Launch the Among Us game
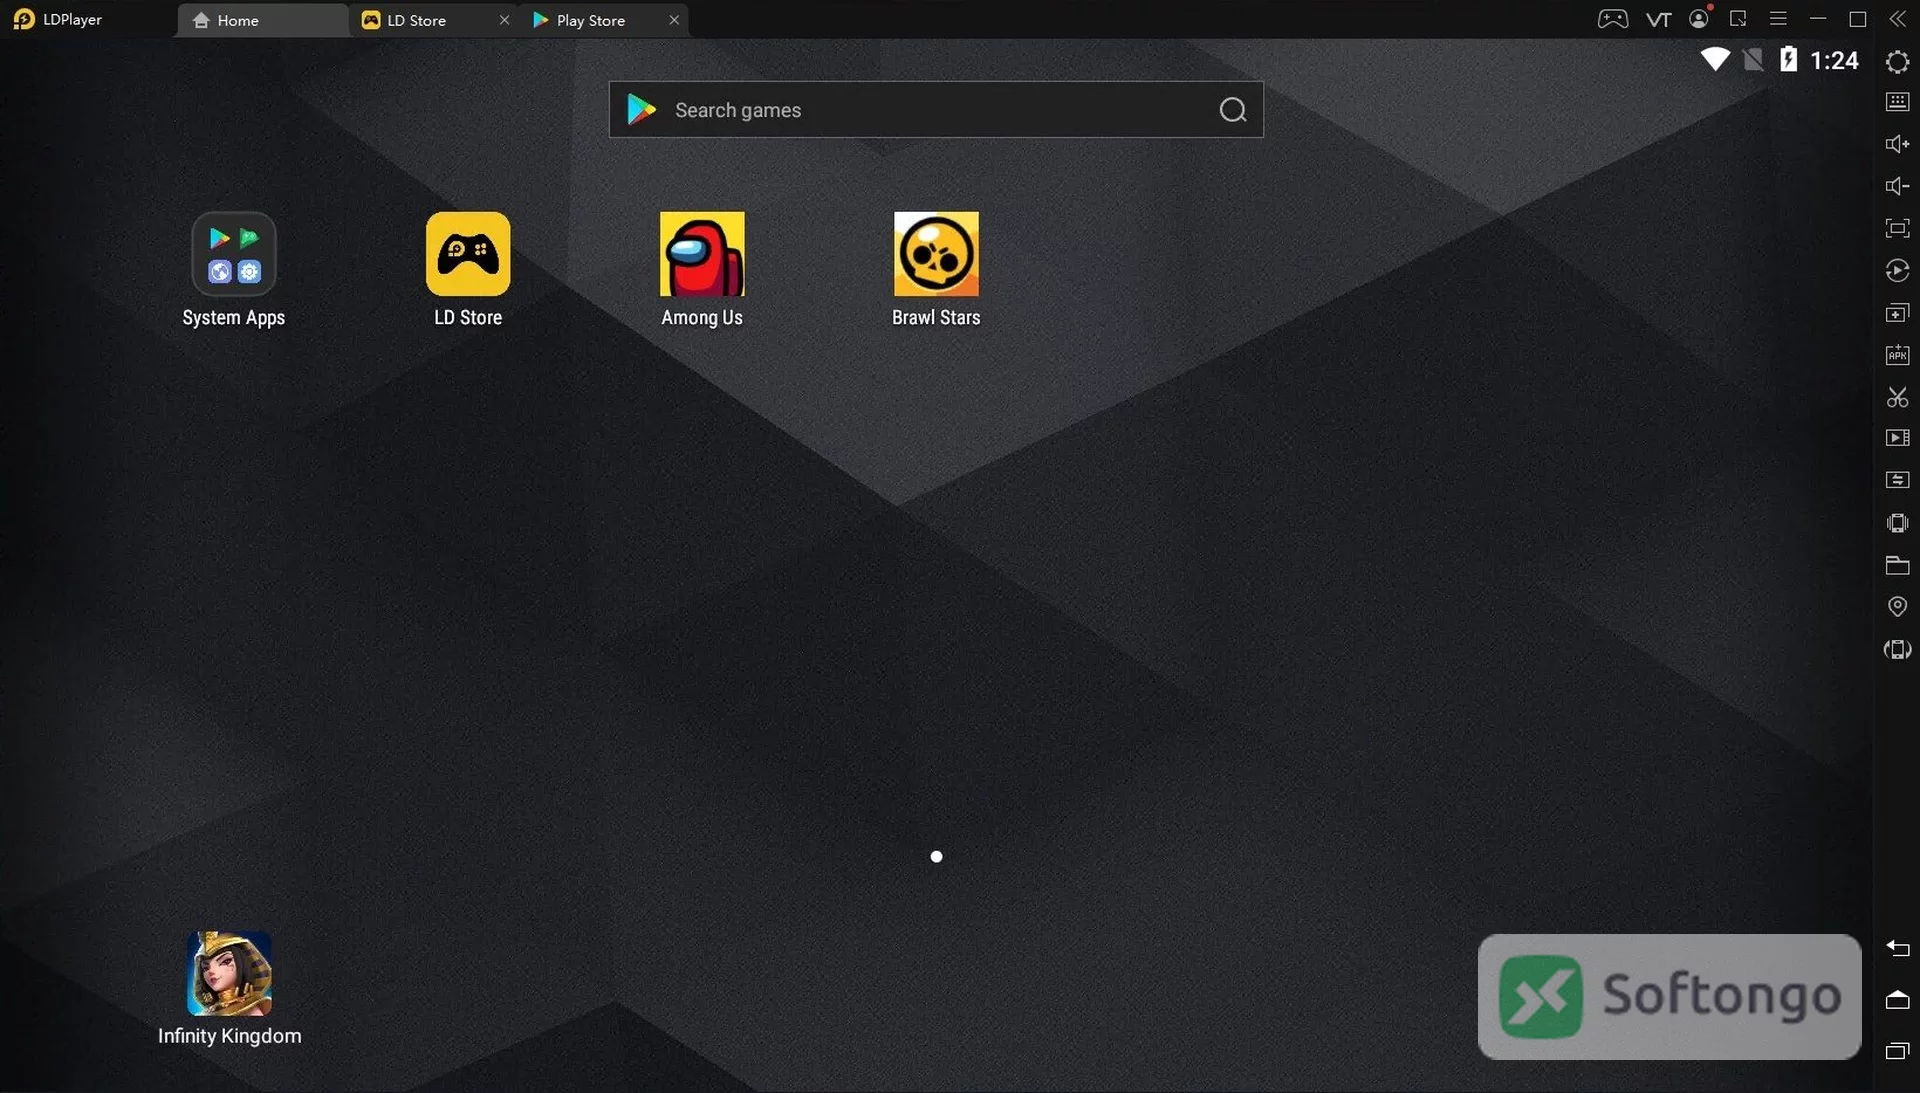The height and width of the screenshot is (1093, 1920). [702, 254]
